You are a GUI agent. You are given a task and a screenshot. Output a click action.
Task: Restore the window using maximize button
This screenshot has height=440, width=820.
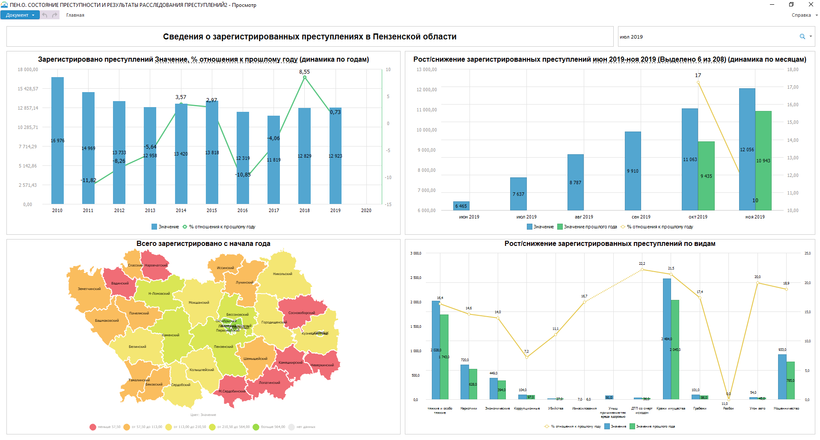tap(792, 5)
